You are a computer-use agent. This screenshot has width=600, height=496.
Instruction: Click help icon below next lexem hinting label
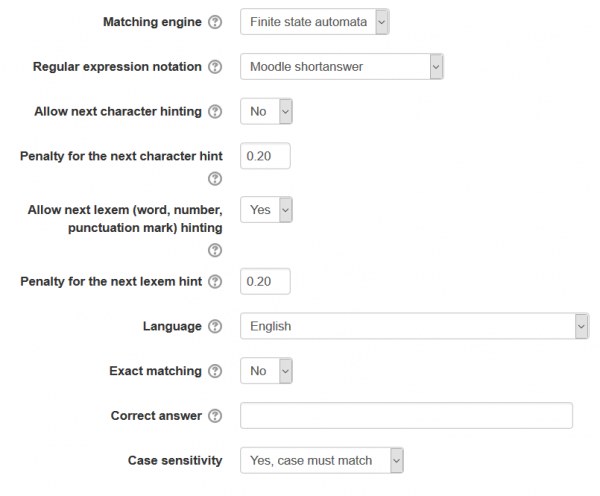(x=215, y=250)
